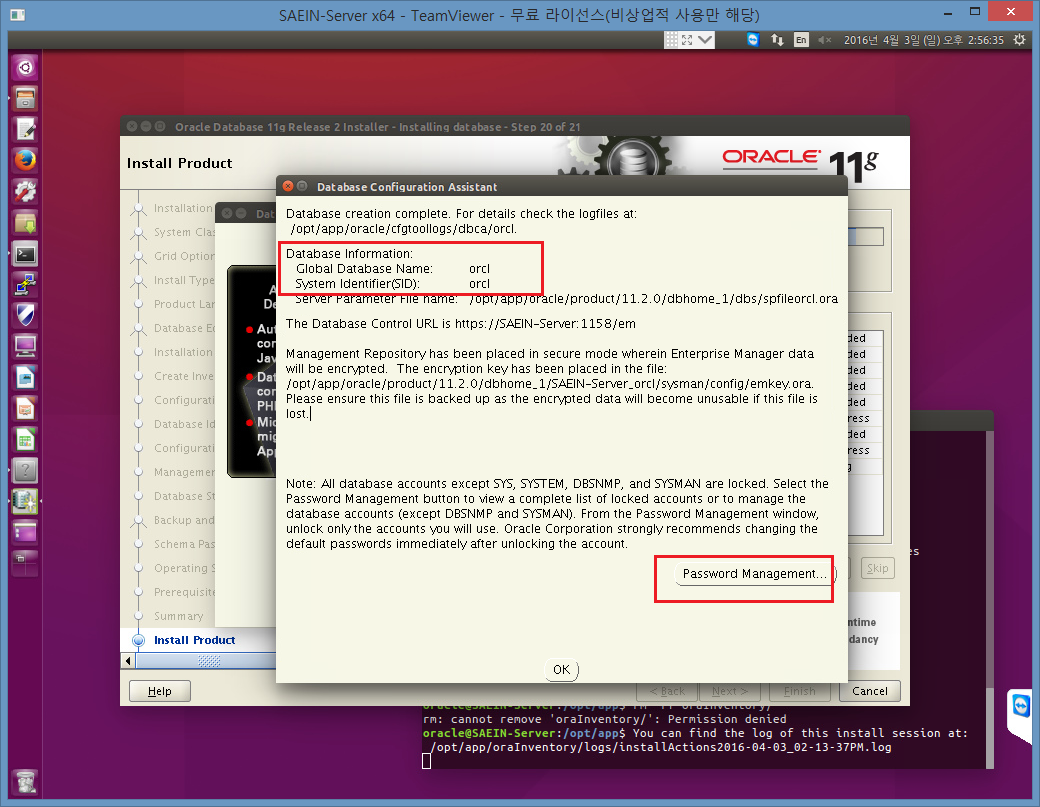Open the network indicator in the top panel
The image size is (1040, 807).
click(777, 40)
